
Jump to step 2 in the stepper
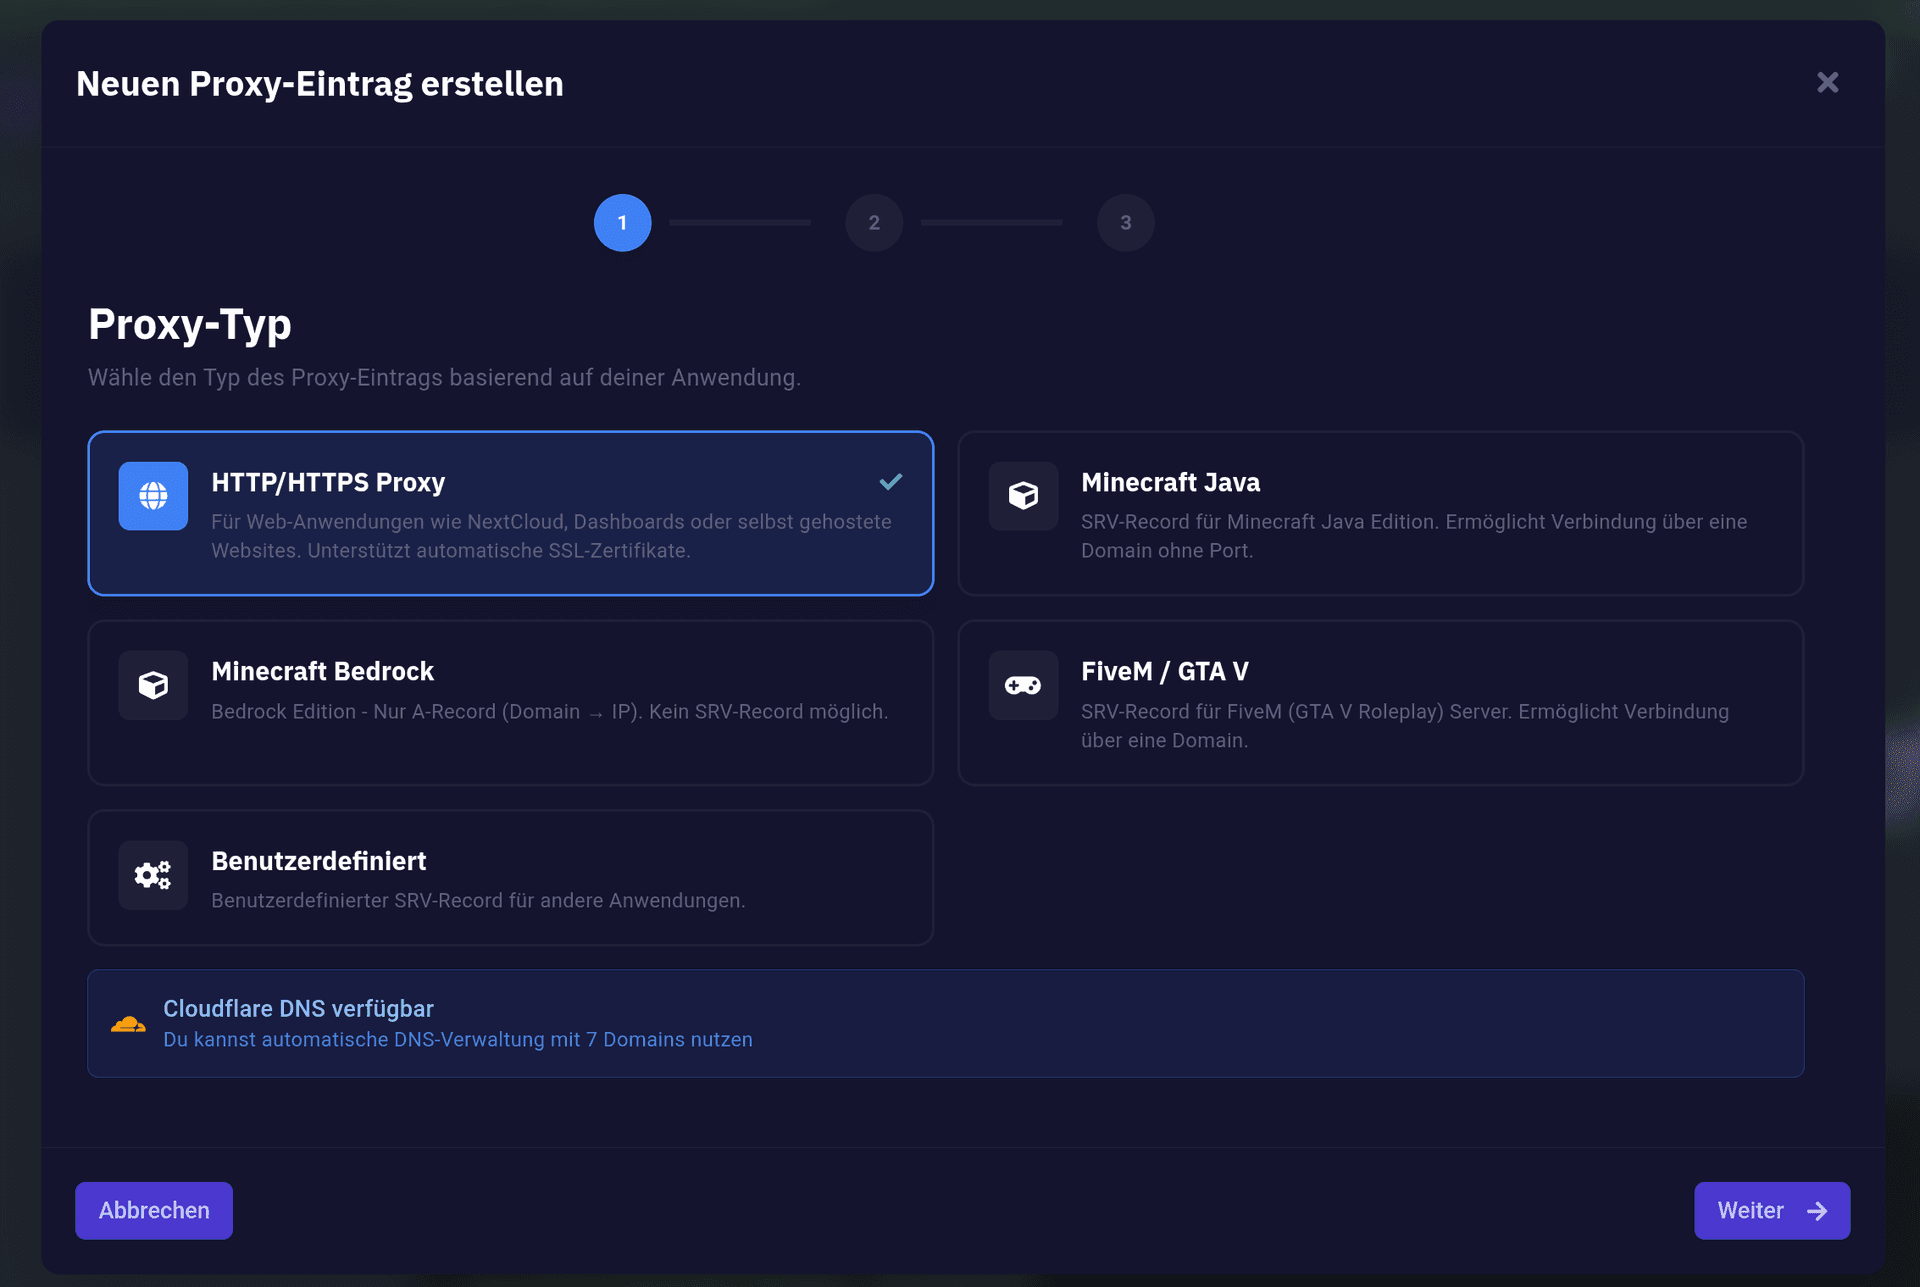pos(874,223)
